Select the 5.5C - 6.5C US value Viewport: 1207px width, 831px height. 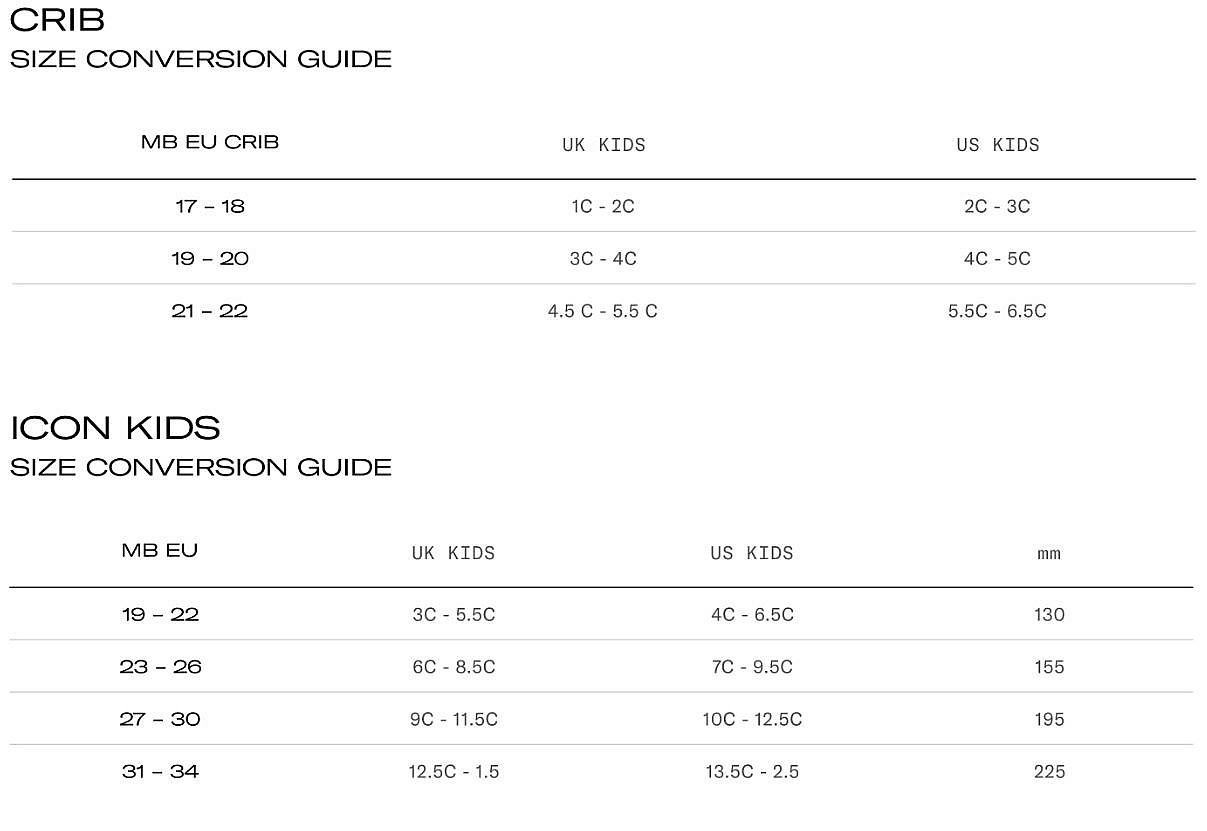click(997, 311)
